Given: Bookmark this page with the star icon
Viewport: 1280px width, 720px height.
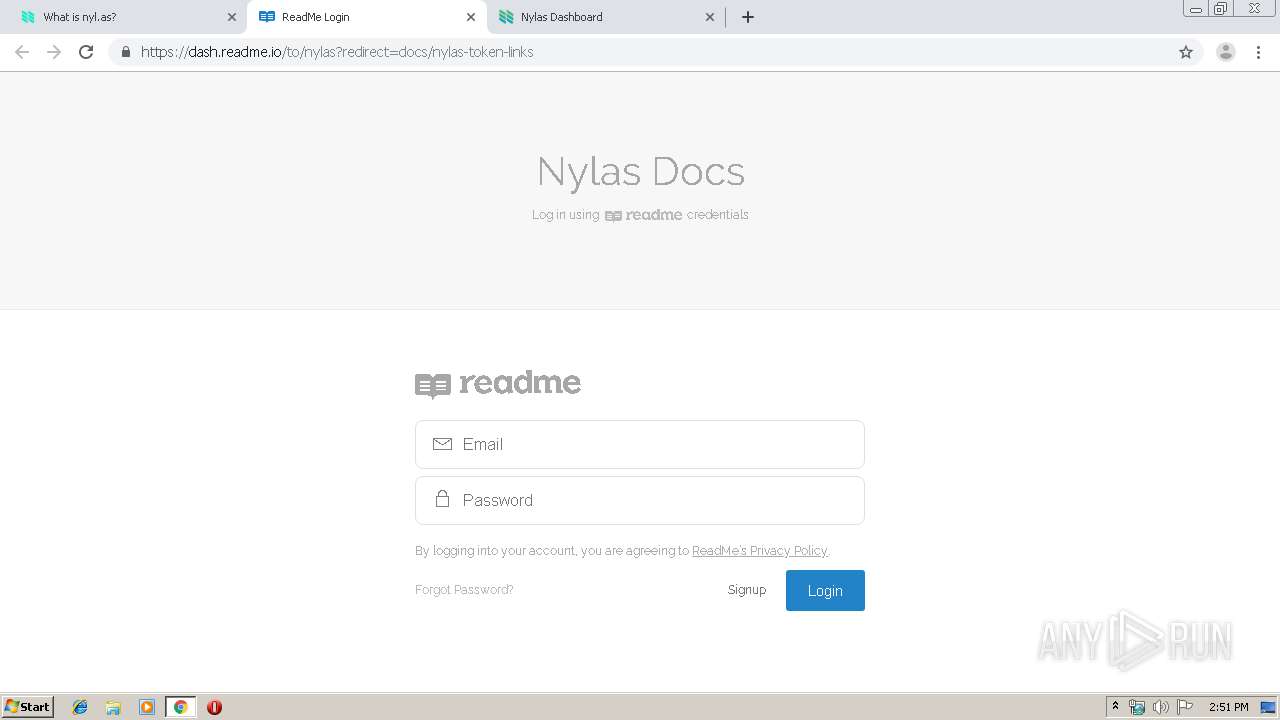Looking at the screenshot, I should [1186, 52].
